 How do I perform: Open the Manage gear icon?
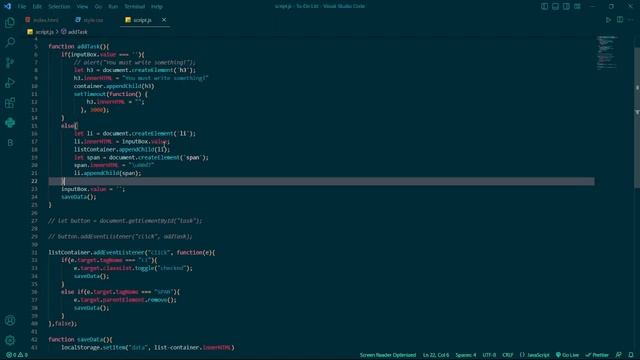pos(10,340)
